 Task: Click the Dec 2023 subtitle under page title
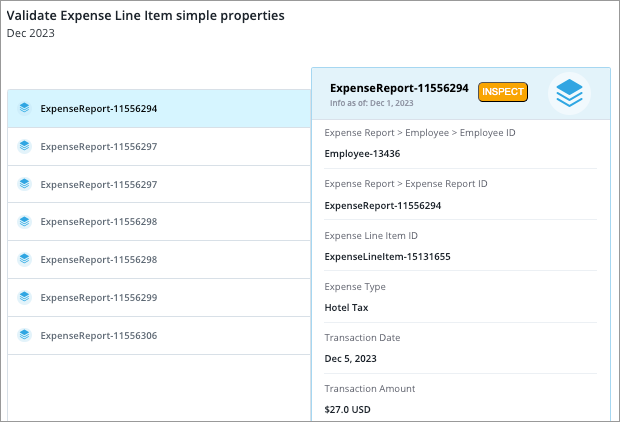[x=31, y=33]
